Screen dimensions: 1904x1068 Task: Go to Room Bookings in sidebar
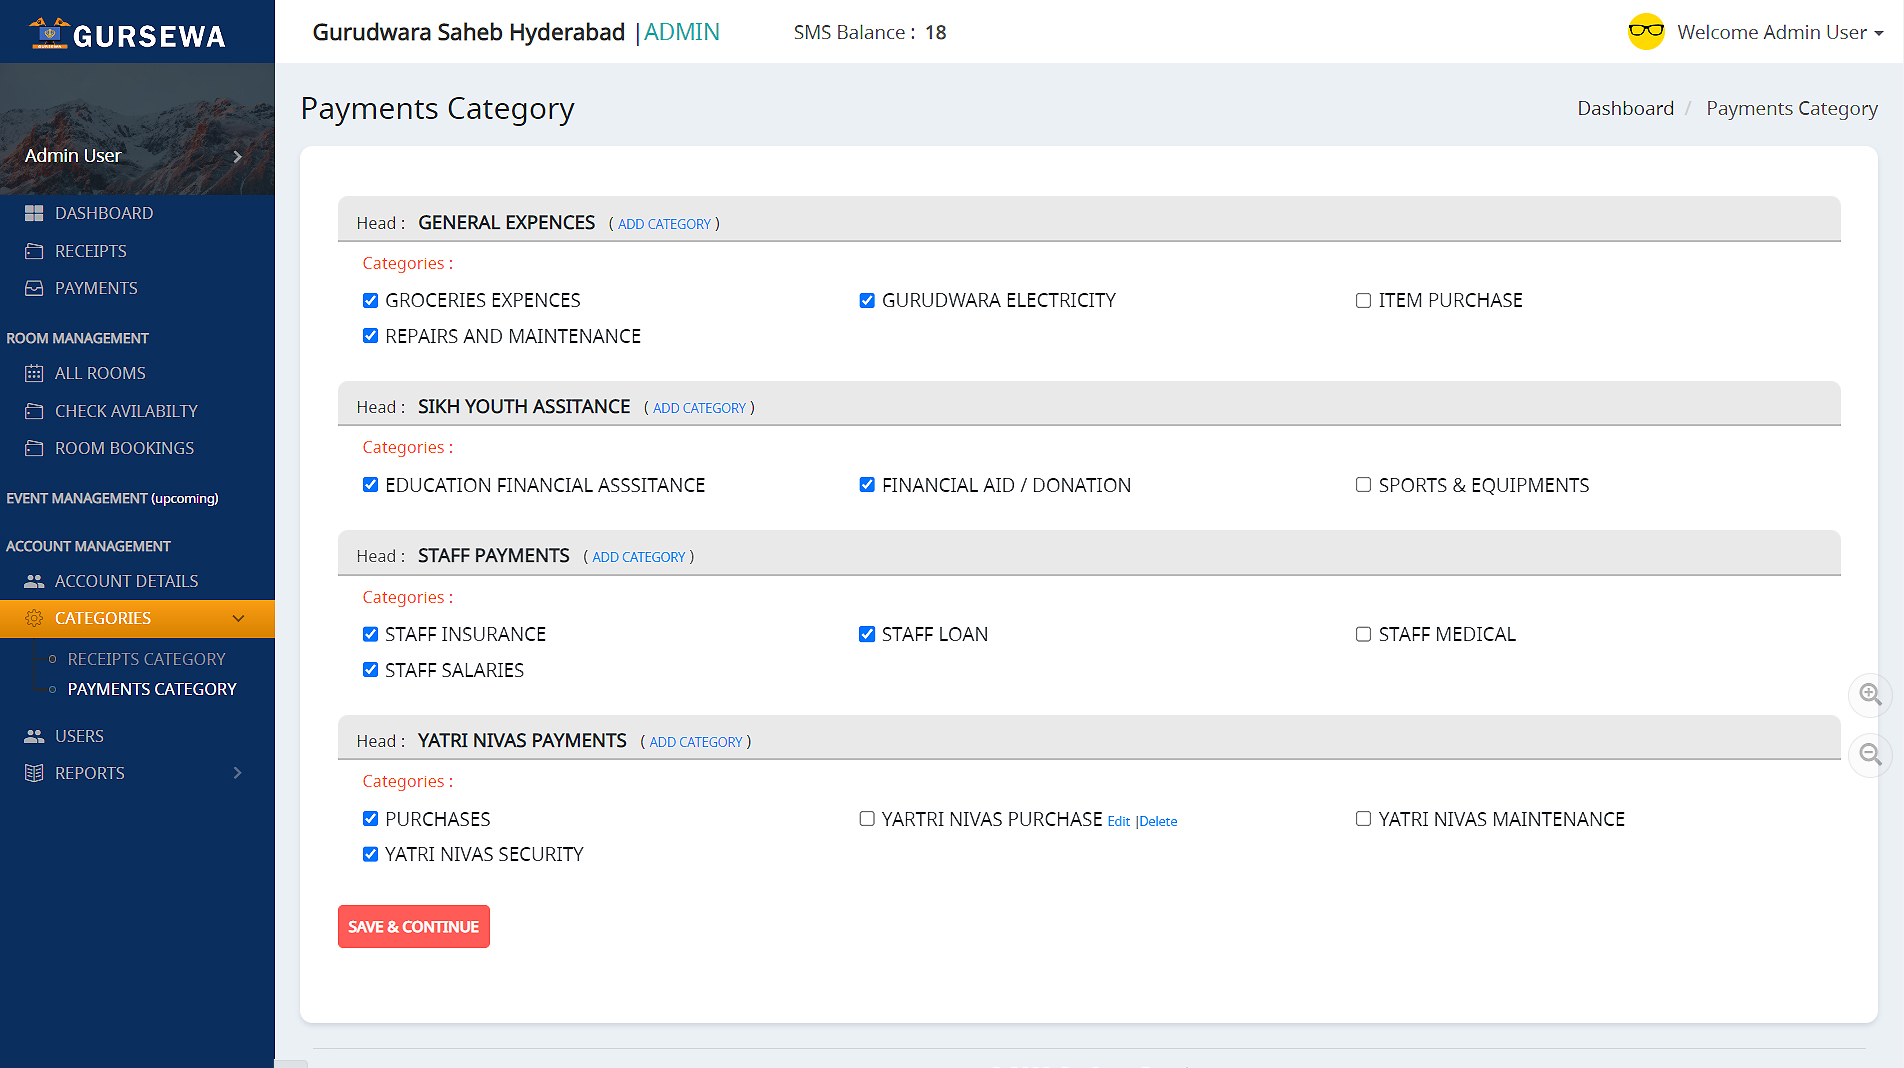124,448
